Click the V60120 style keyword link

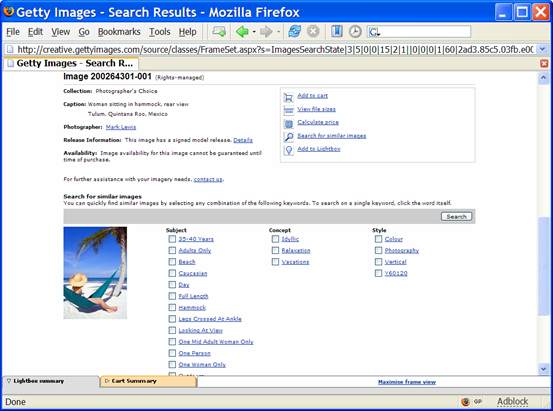point(396,273)
